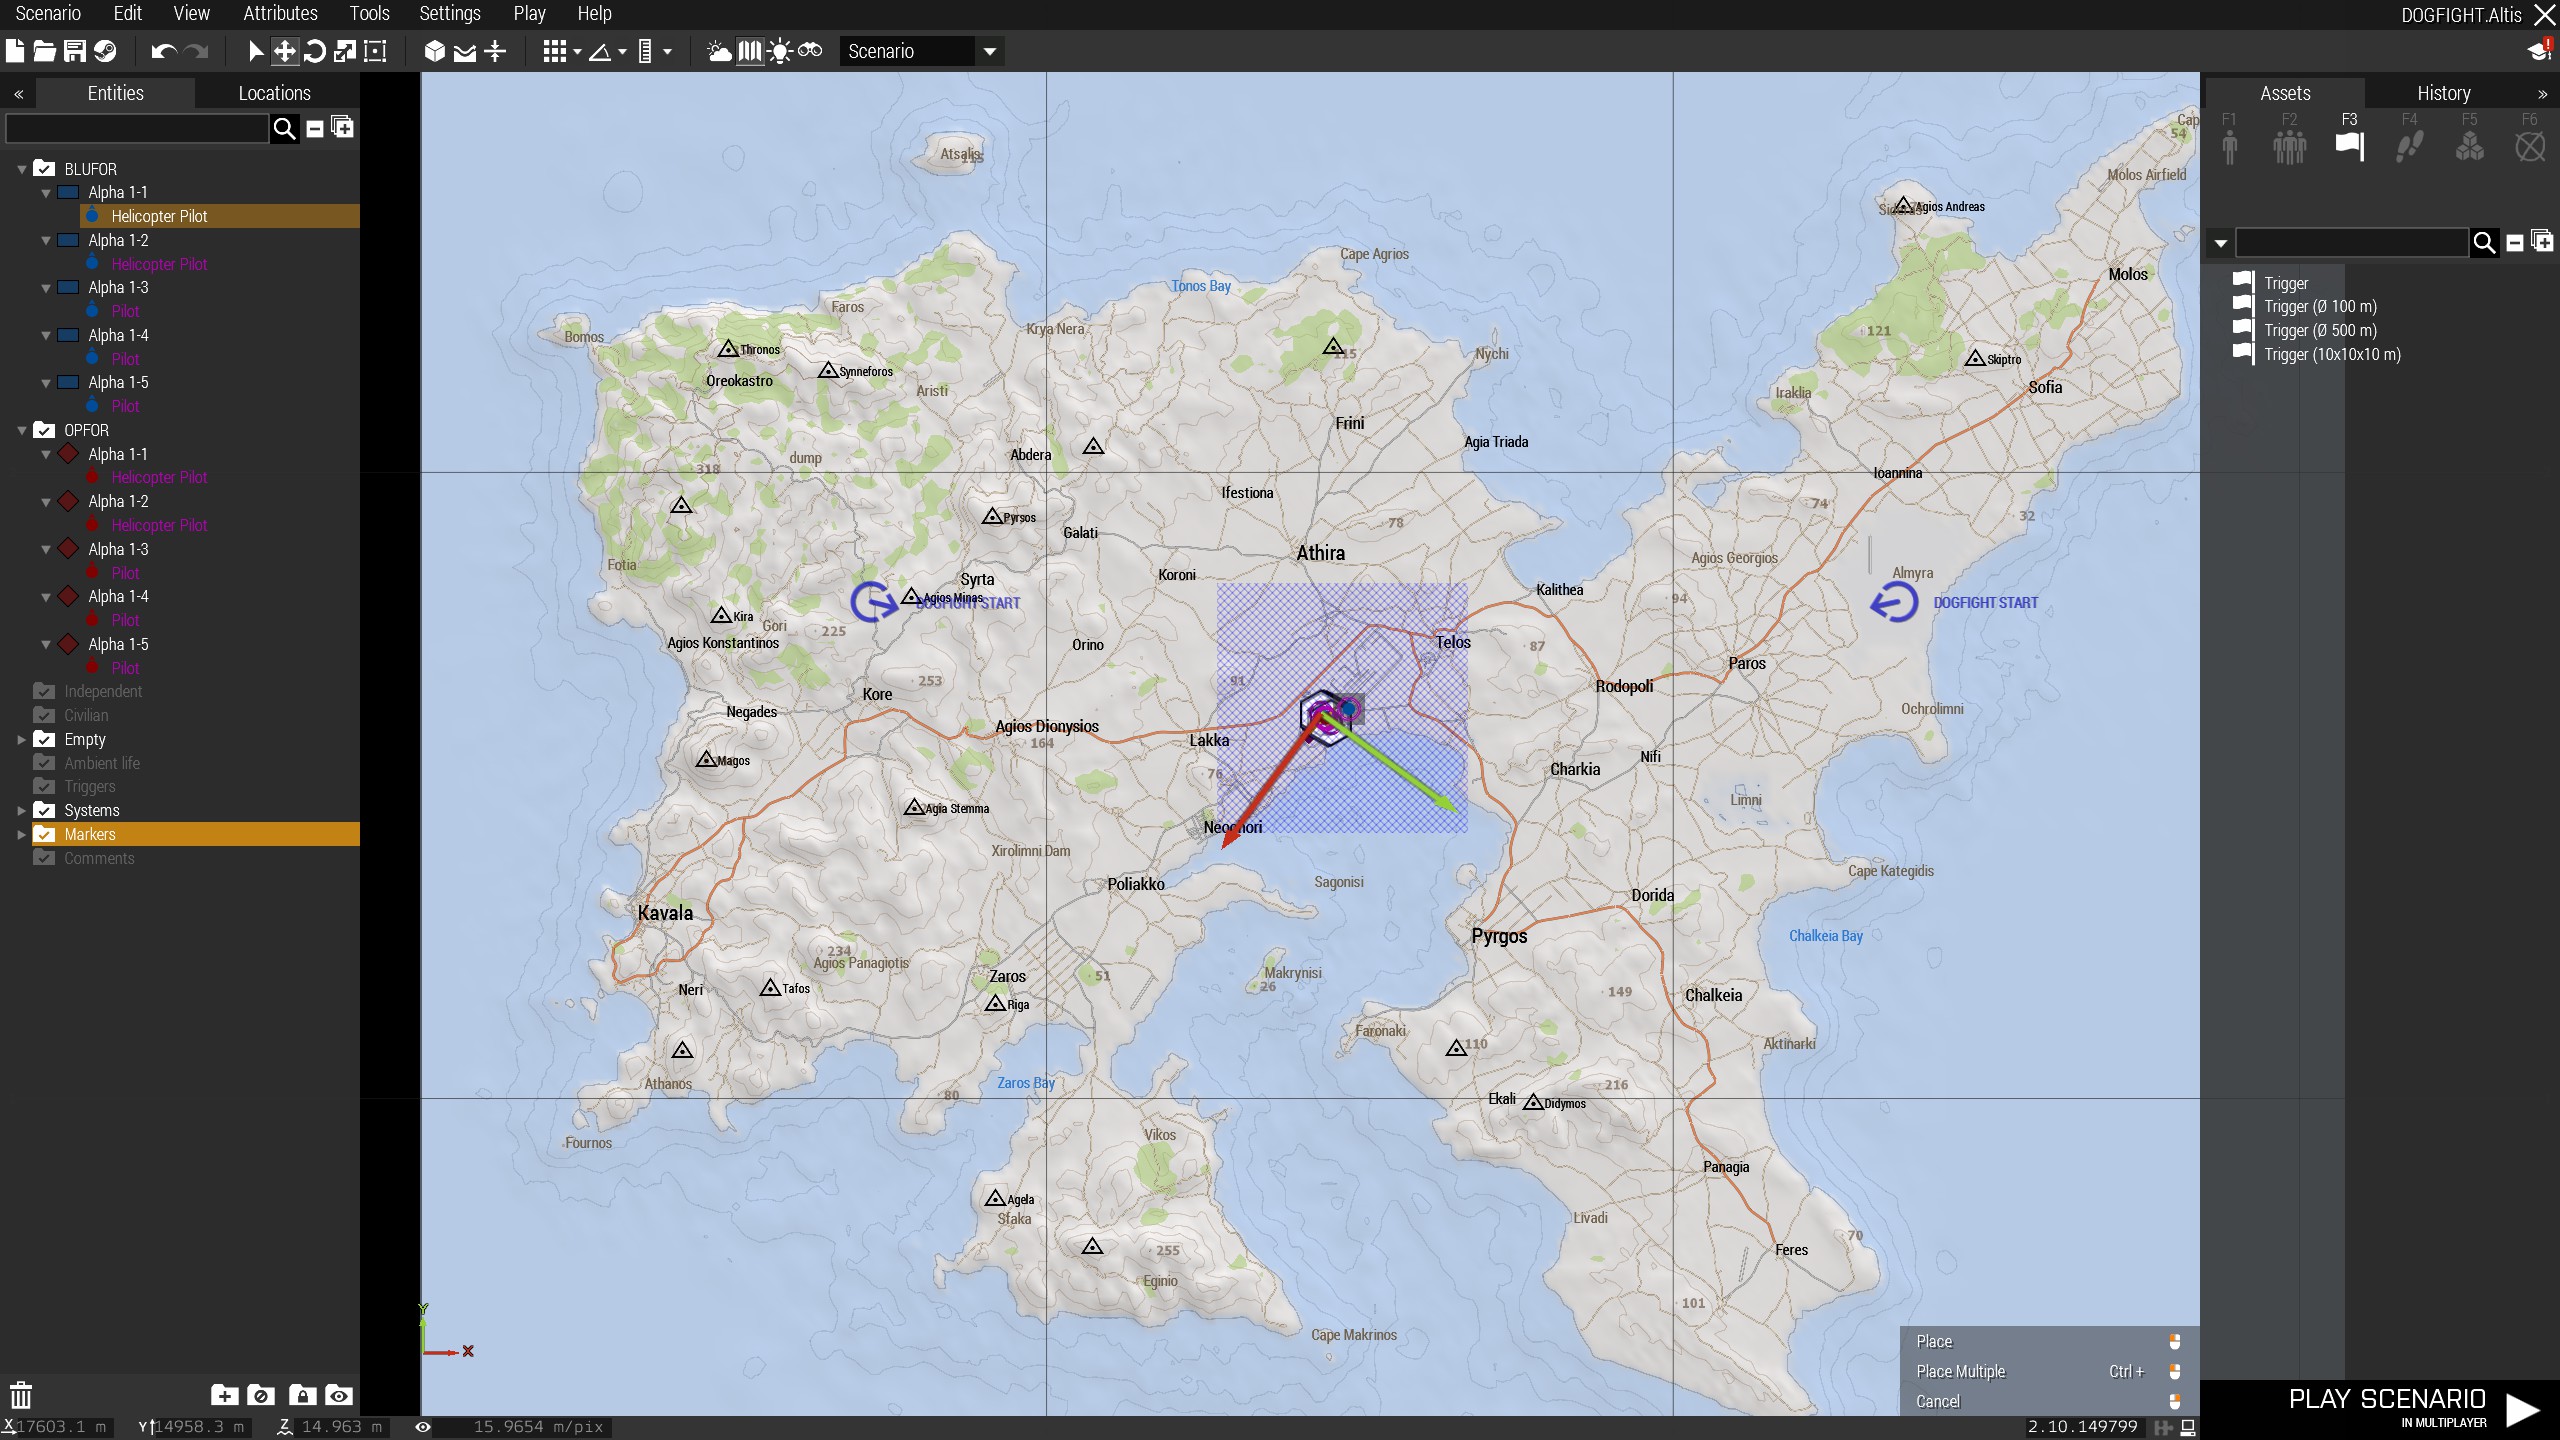Image resolution: width=2560 pixels, height=1440 pixels.
Task: Toggle layer visibility eye icon at bottom
Action: 338,1395
